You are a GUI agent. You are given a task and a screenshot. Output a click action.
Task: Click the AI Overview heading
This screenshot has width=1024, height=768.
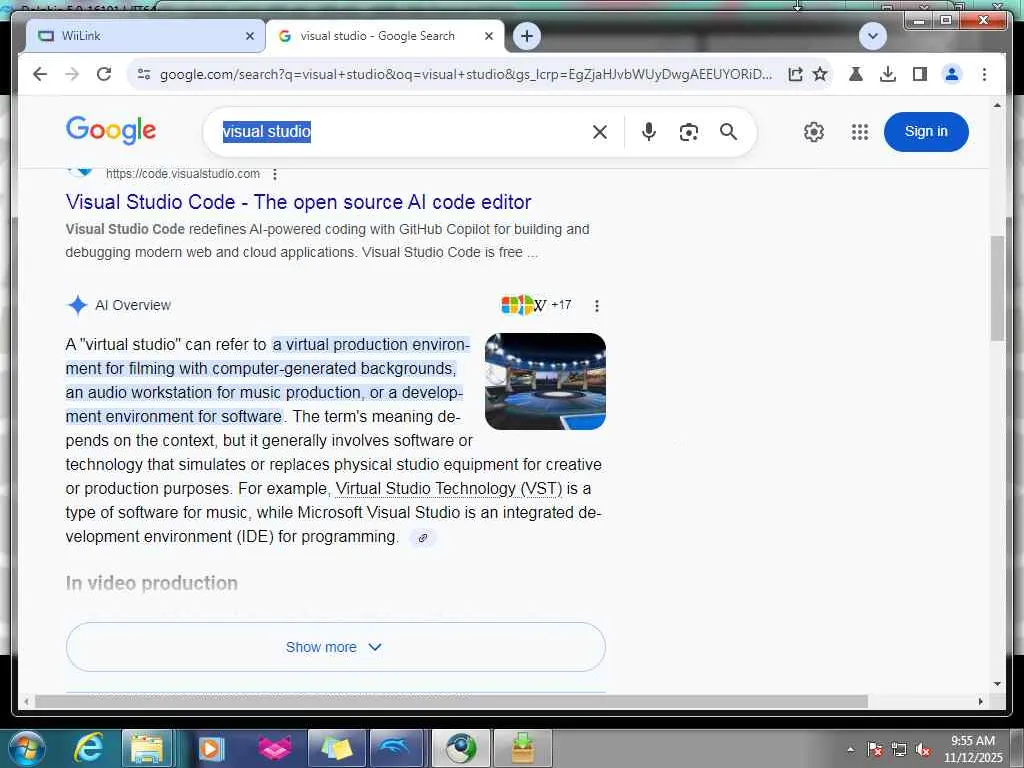click(133, 305)
